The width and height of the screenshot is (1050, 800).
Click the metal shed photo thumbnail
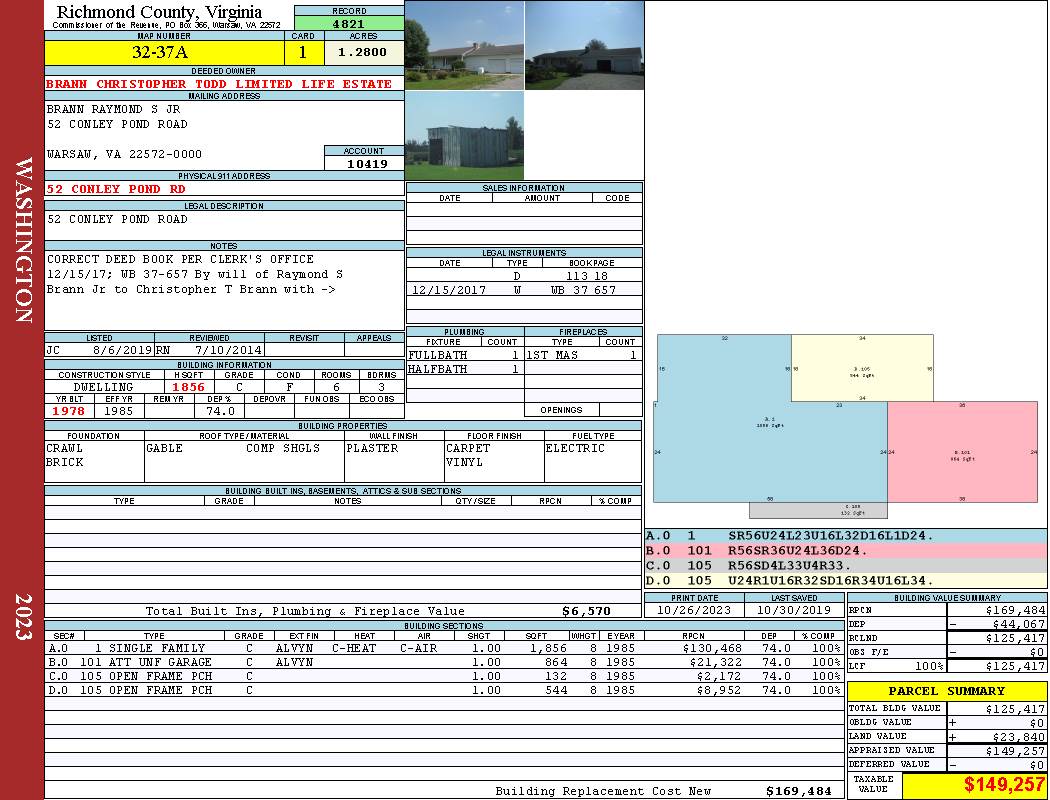[x=464, y=136]
